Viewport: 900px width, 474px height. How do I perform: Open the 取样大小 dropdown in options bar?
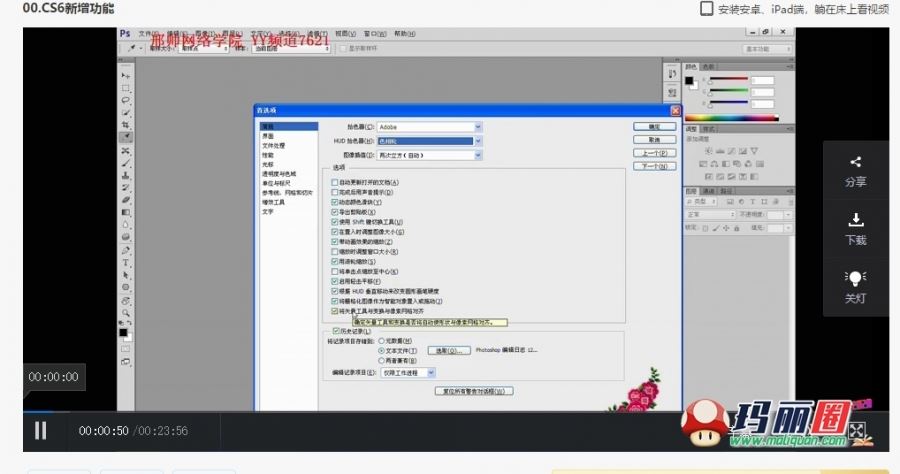click(204, 49)
